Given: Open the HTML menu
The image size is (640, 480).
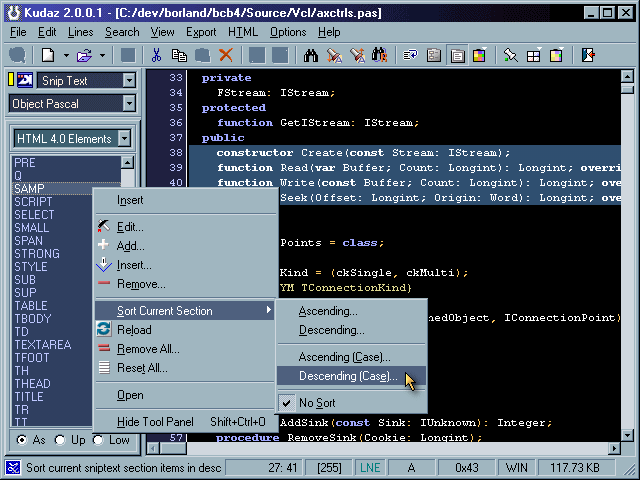Looking at the screenshot, I should click(x=243, y=32).
